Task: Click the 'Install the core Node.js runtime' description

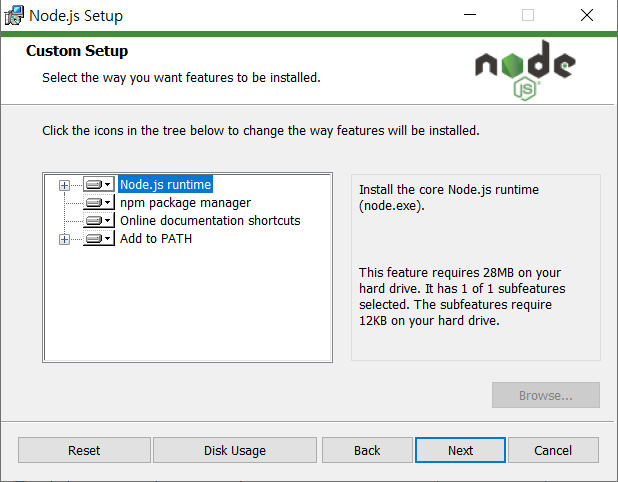Action: pyautogui.click(x=449, y=197)
